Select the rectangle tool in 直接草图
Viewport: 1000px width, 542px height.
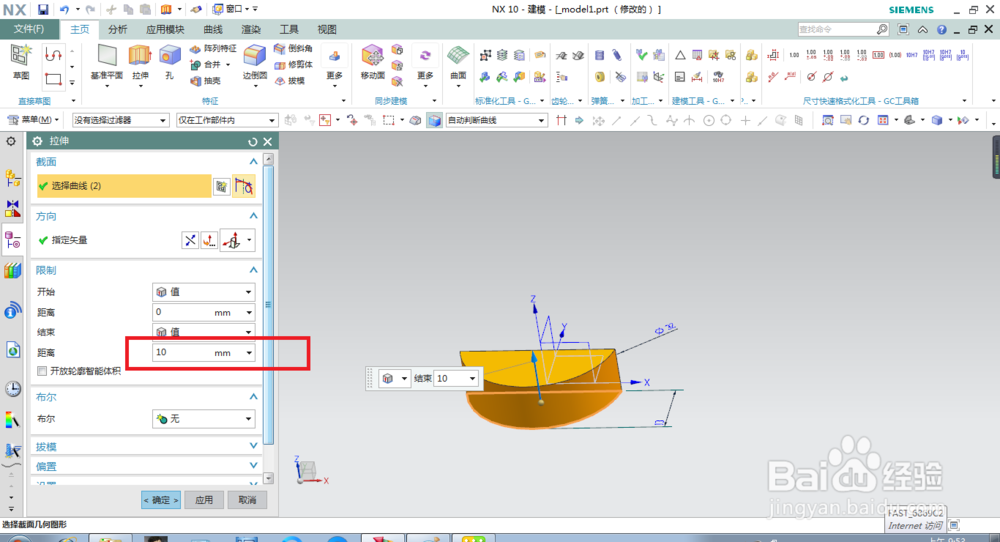[x=53, y=80]
